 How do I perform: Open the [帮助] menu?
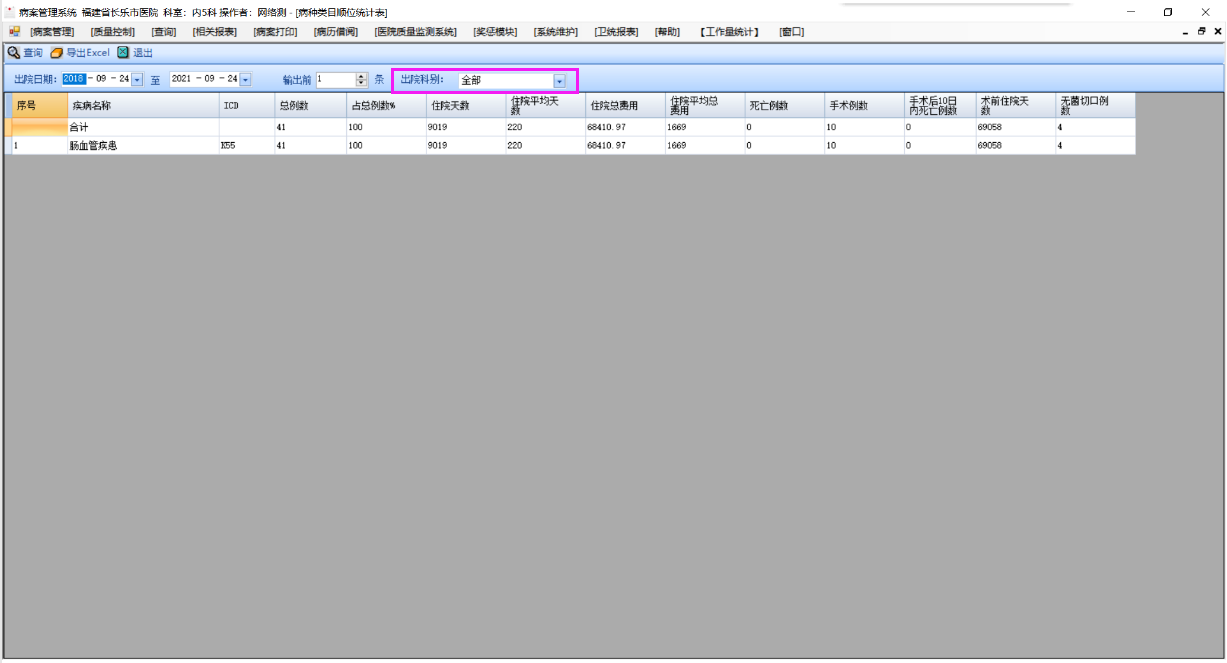(x=668, y=32)
